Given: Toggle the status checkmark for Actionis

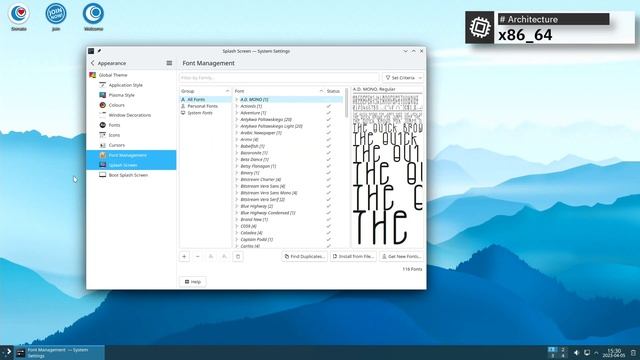Looking at the screenshot, I should (x=329, y=106).
